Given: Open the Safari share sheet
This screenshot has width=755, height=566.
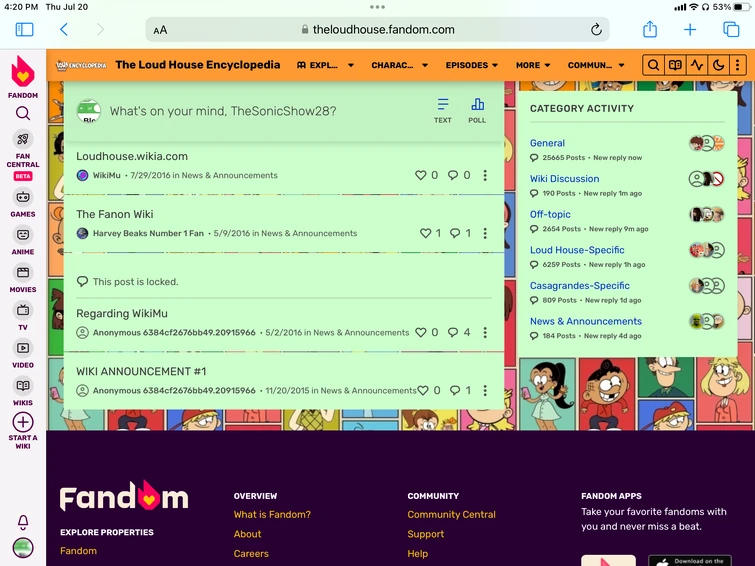Looking at the screenshot, I should tap(650, 29).
